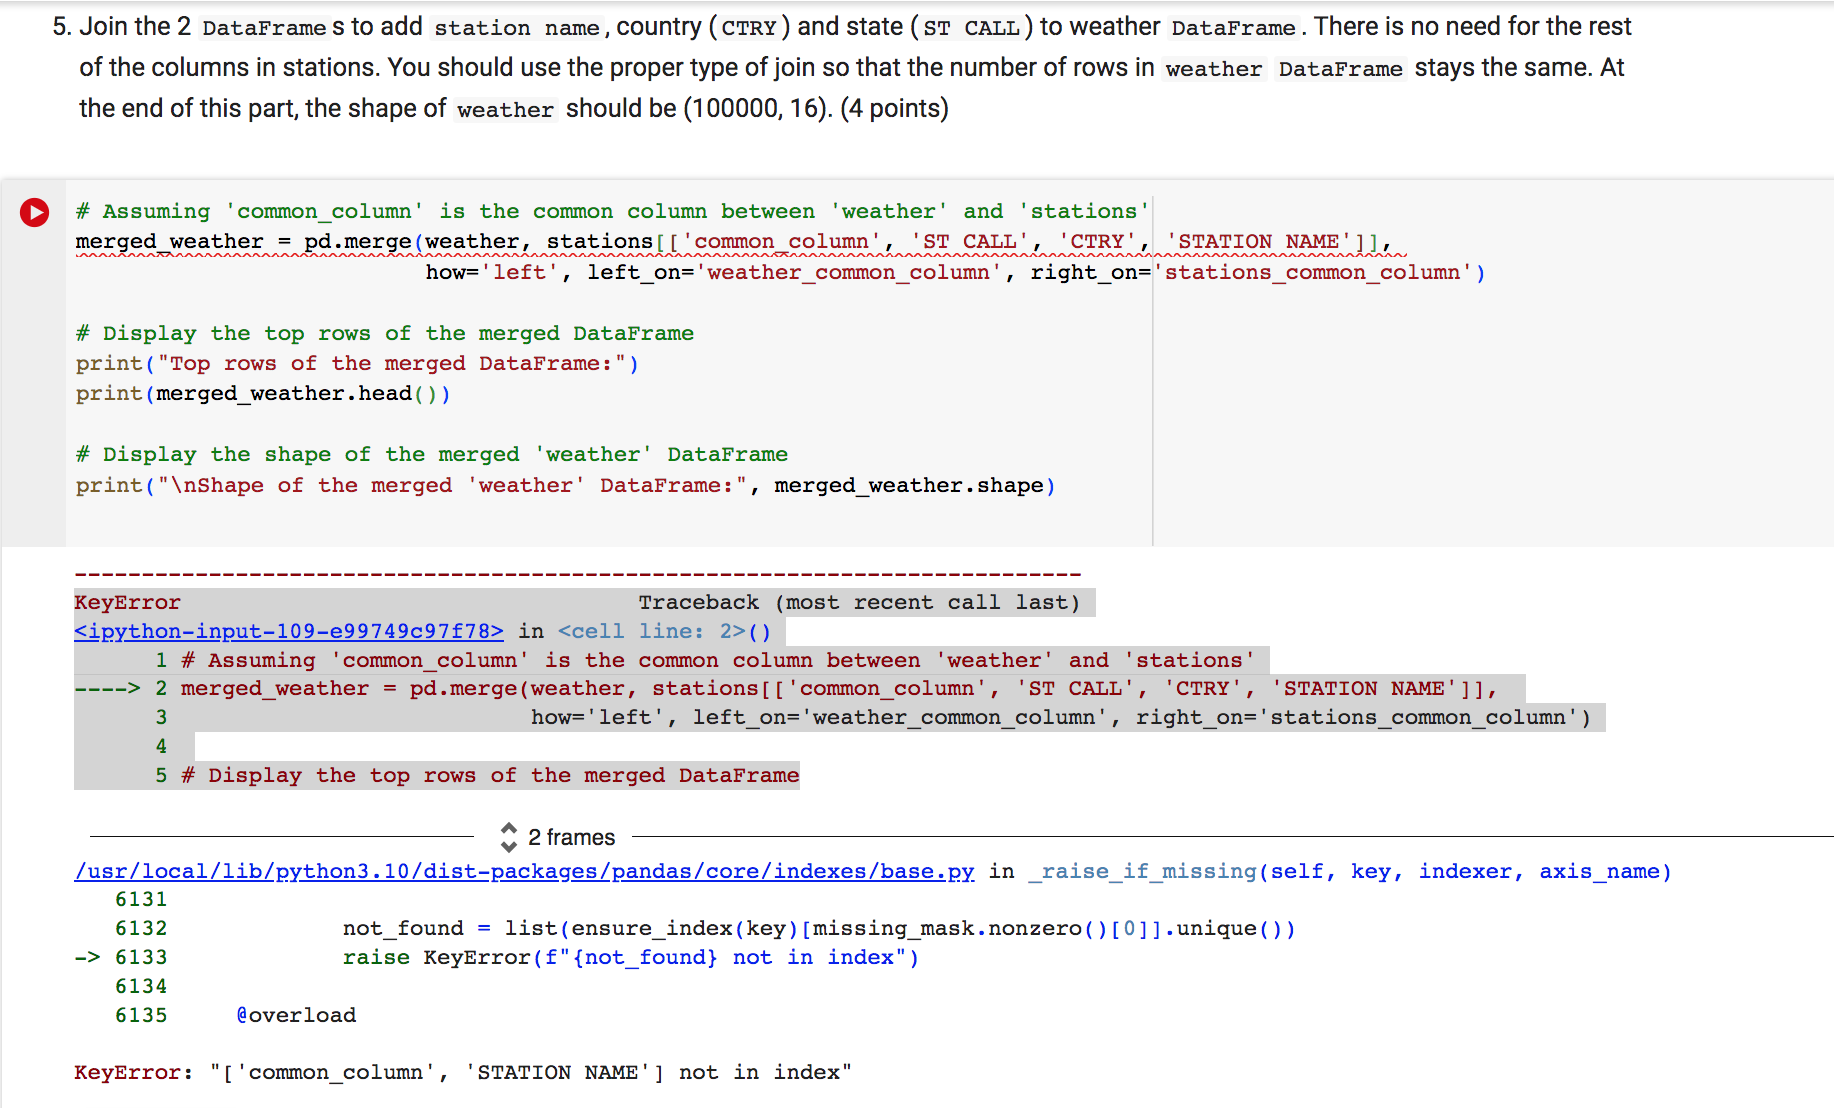Click the raise KeyError line in base.py
The image size is (1834, 1108).
(630, 957)
